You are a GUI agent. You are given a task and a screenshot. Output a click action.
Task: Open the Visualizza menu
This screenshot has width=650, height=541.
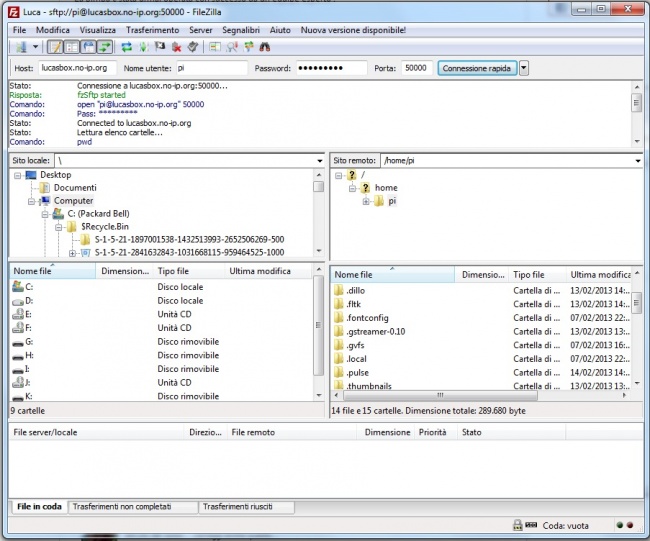coord(97,30)
